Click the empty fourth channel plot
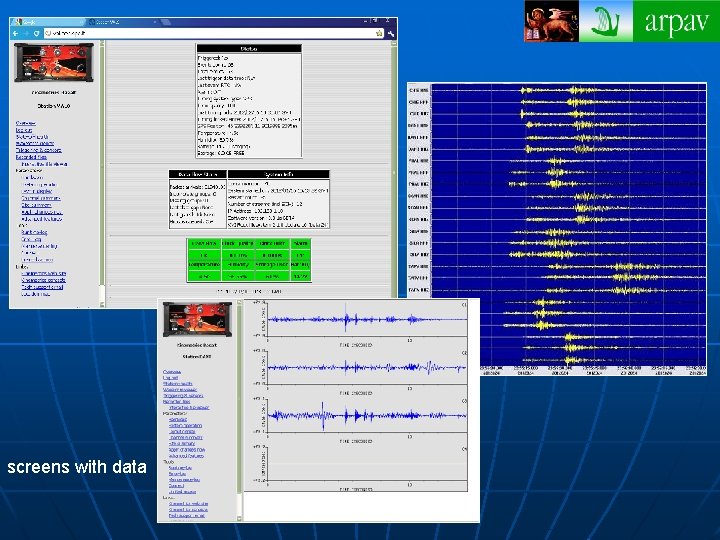Screen dimensions: 720x540 367,463
